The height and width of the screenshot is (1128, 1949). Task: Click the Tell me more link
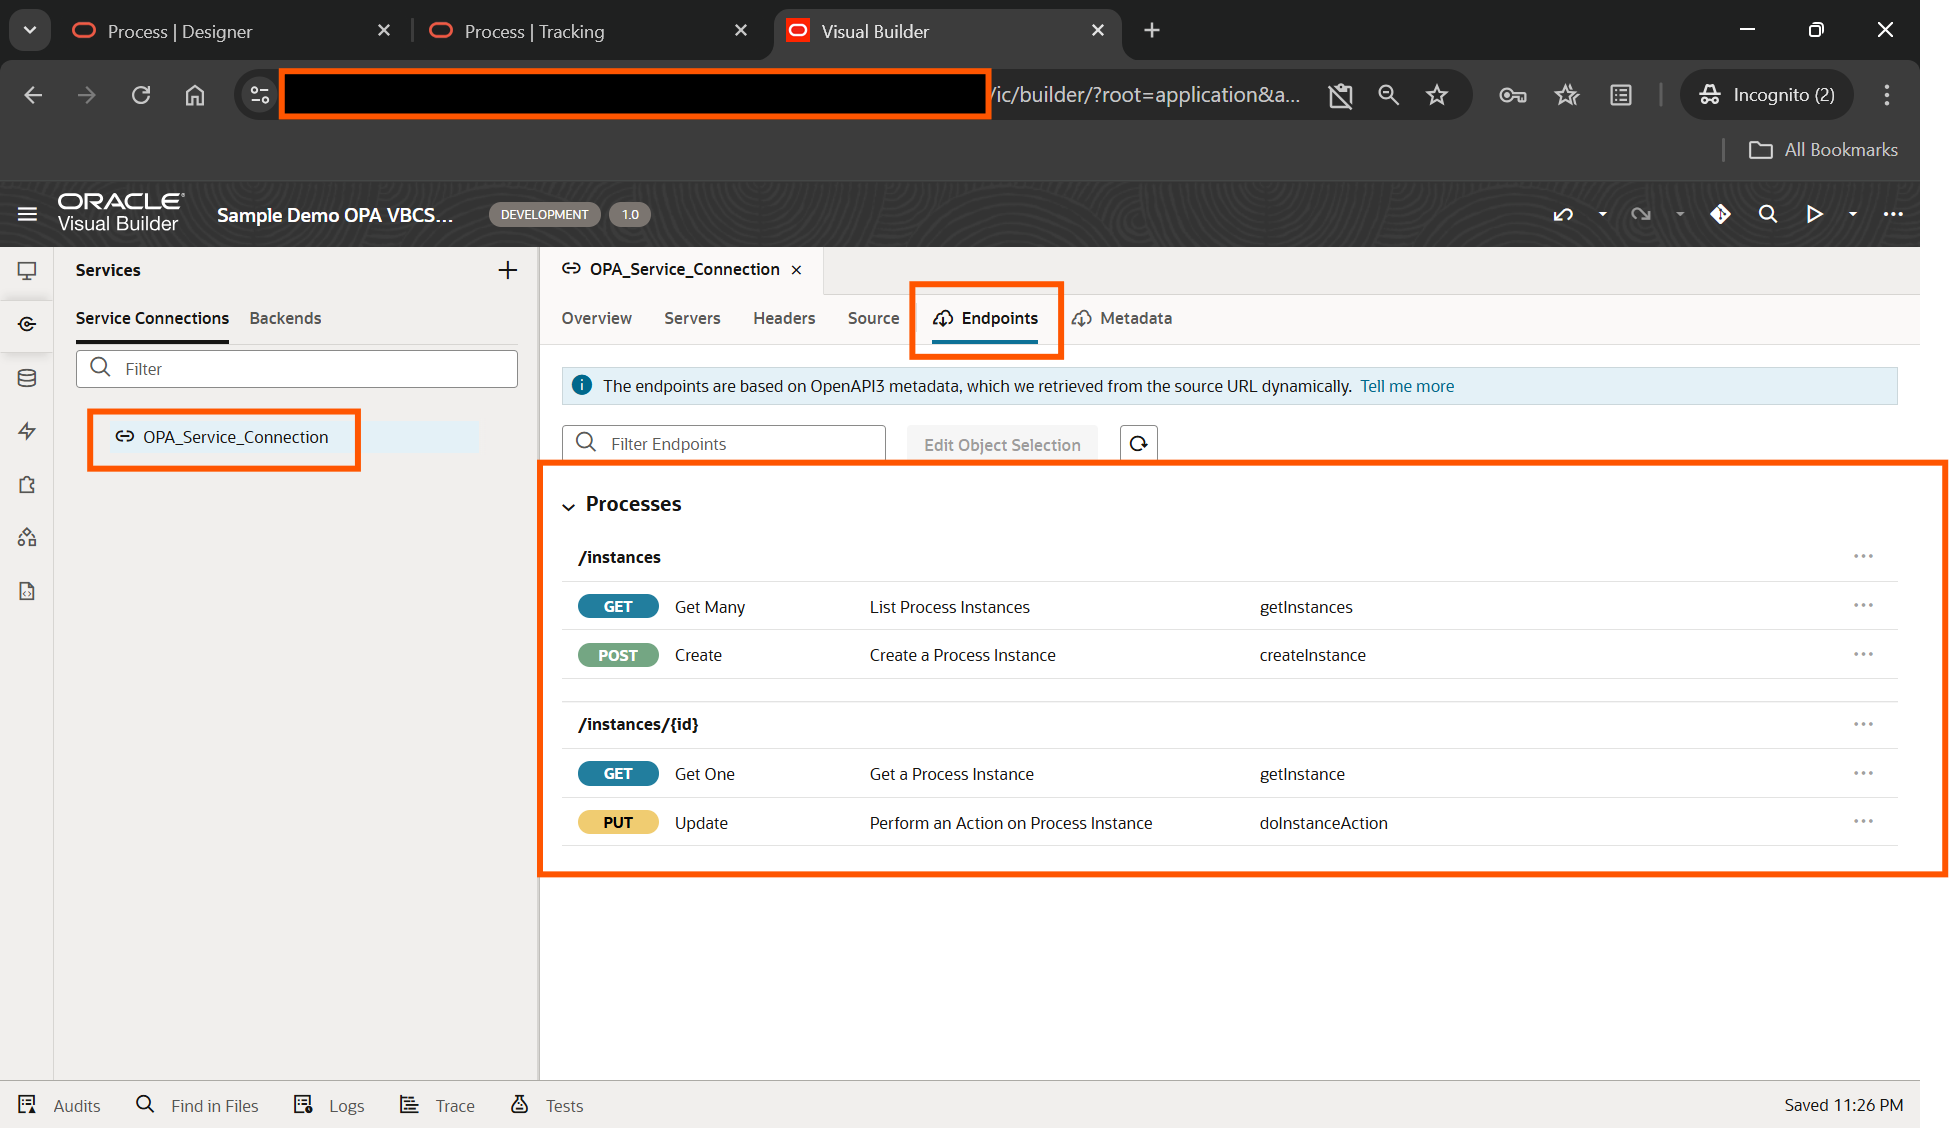click(1406, 386)
